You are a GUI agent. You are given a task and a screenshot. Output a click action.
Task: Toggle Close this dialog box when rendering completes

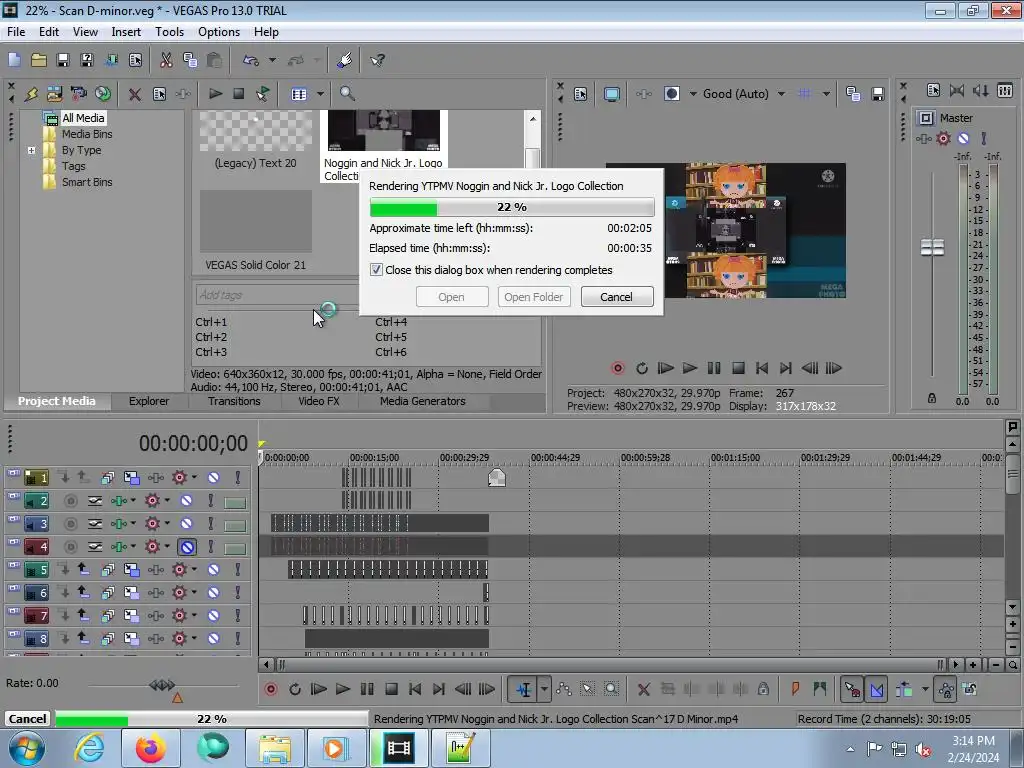click(376, 270)
